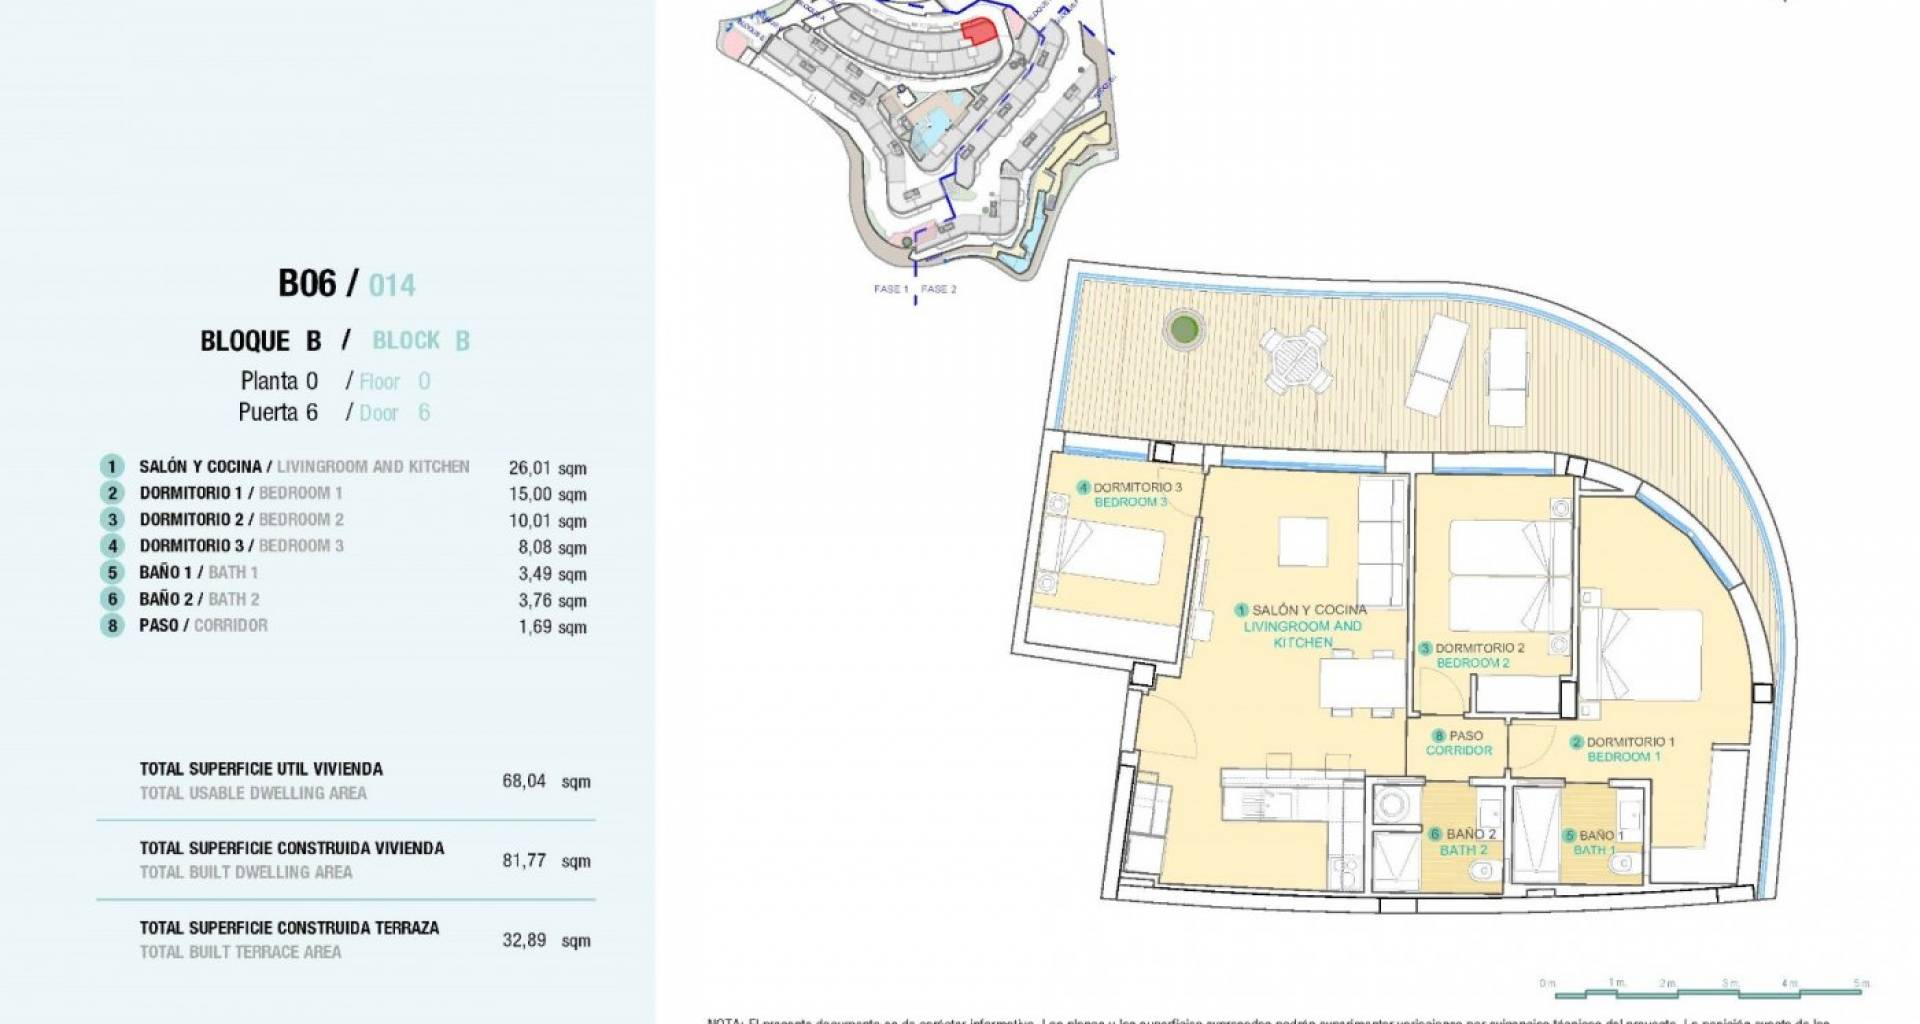Click the number 1 badge in legend list

click(x=112, y=466)
